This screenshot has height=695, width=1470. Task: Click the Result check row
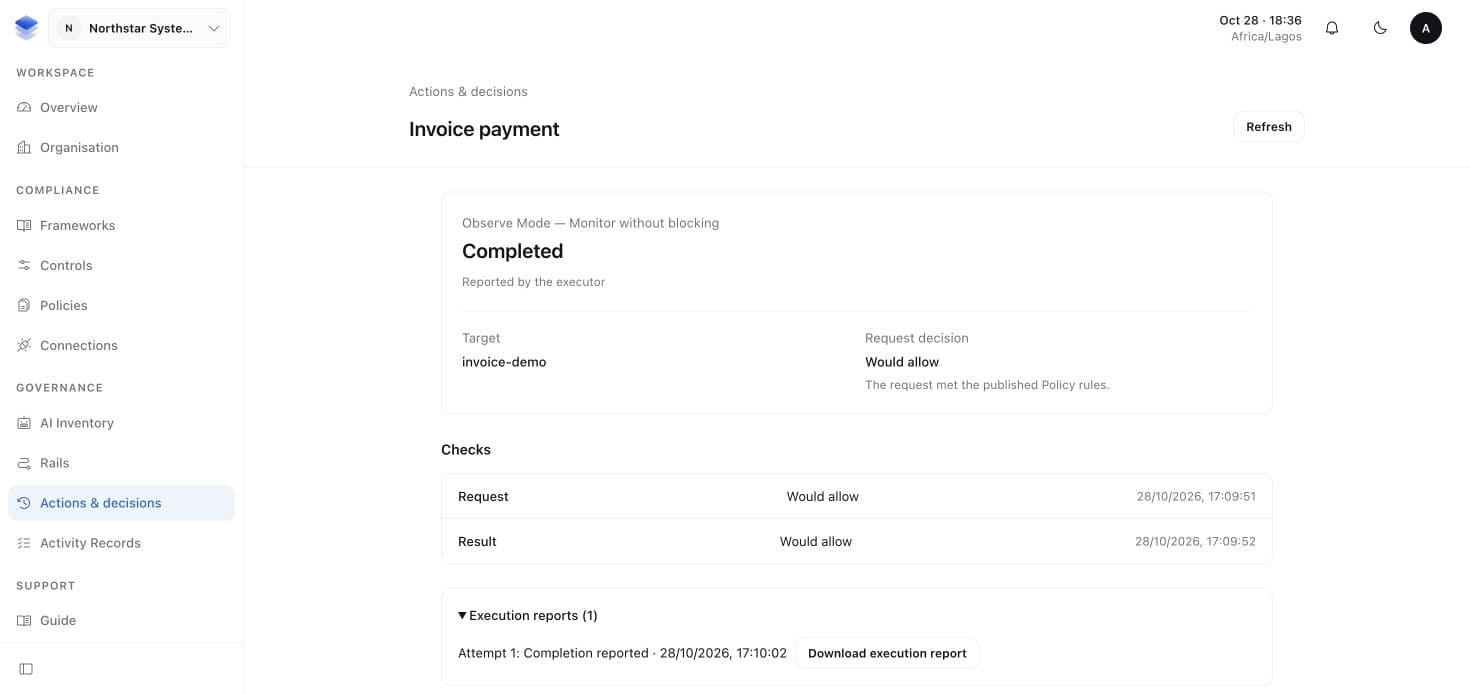click(857, 541)
